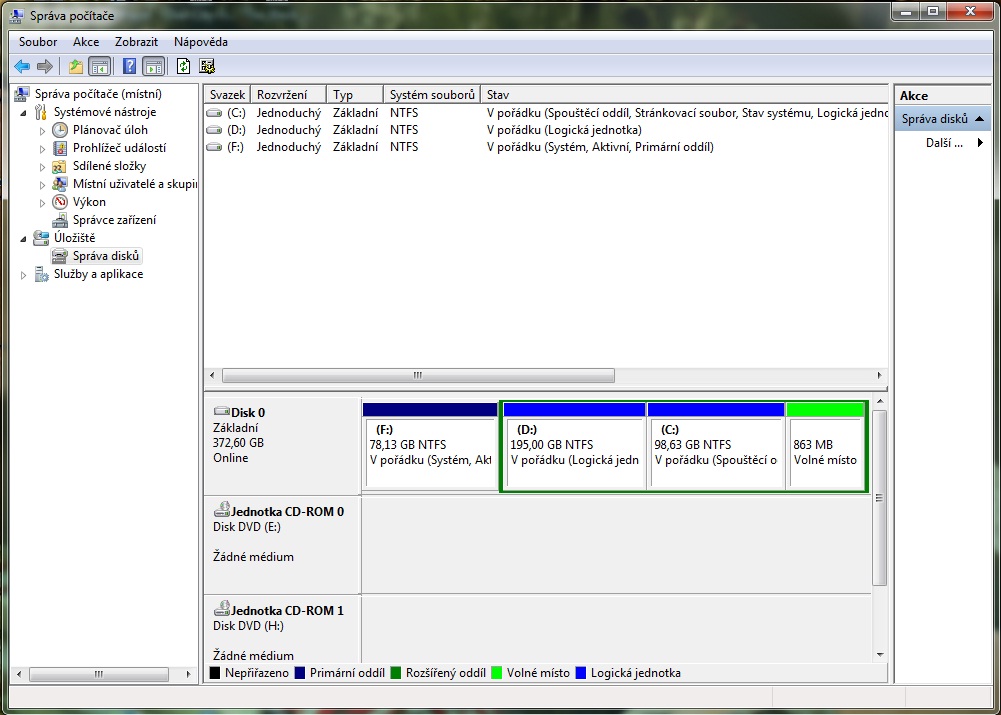Collapse the Systémové nástroje tree node
This screenshot has width=1001, height=715.
pos(24,113)
